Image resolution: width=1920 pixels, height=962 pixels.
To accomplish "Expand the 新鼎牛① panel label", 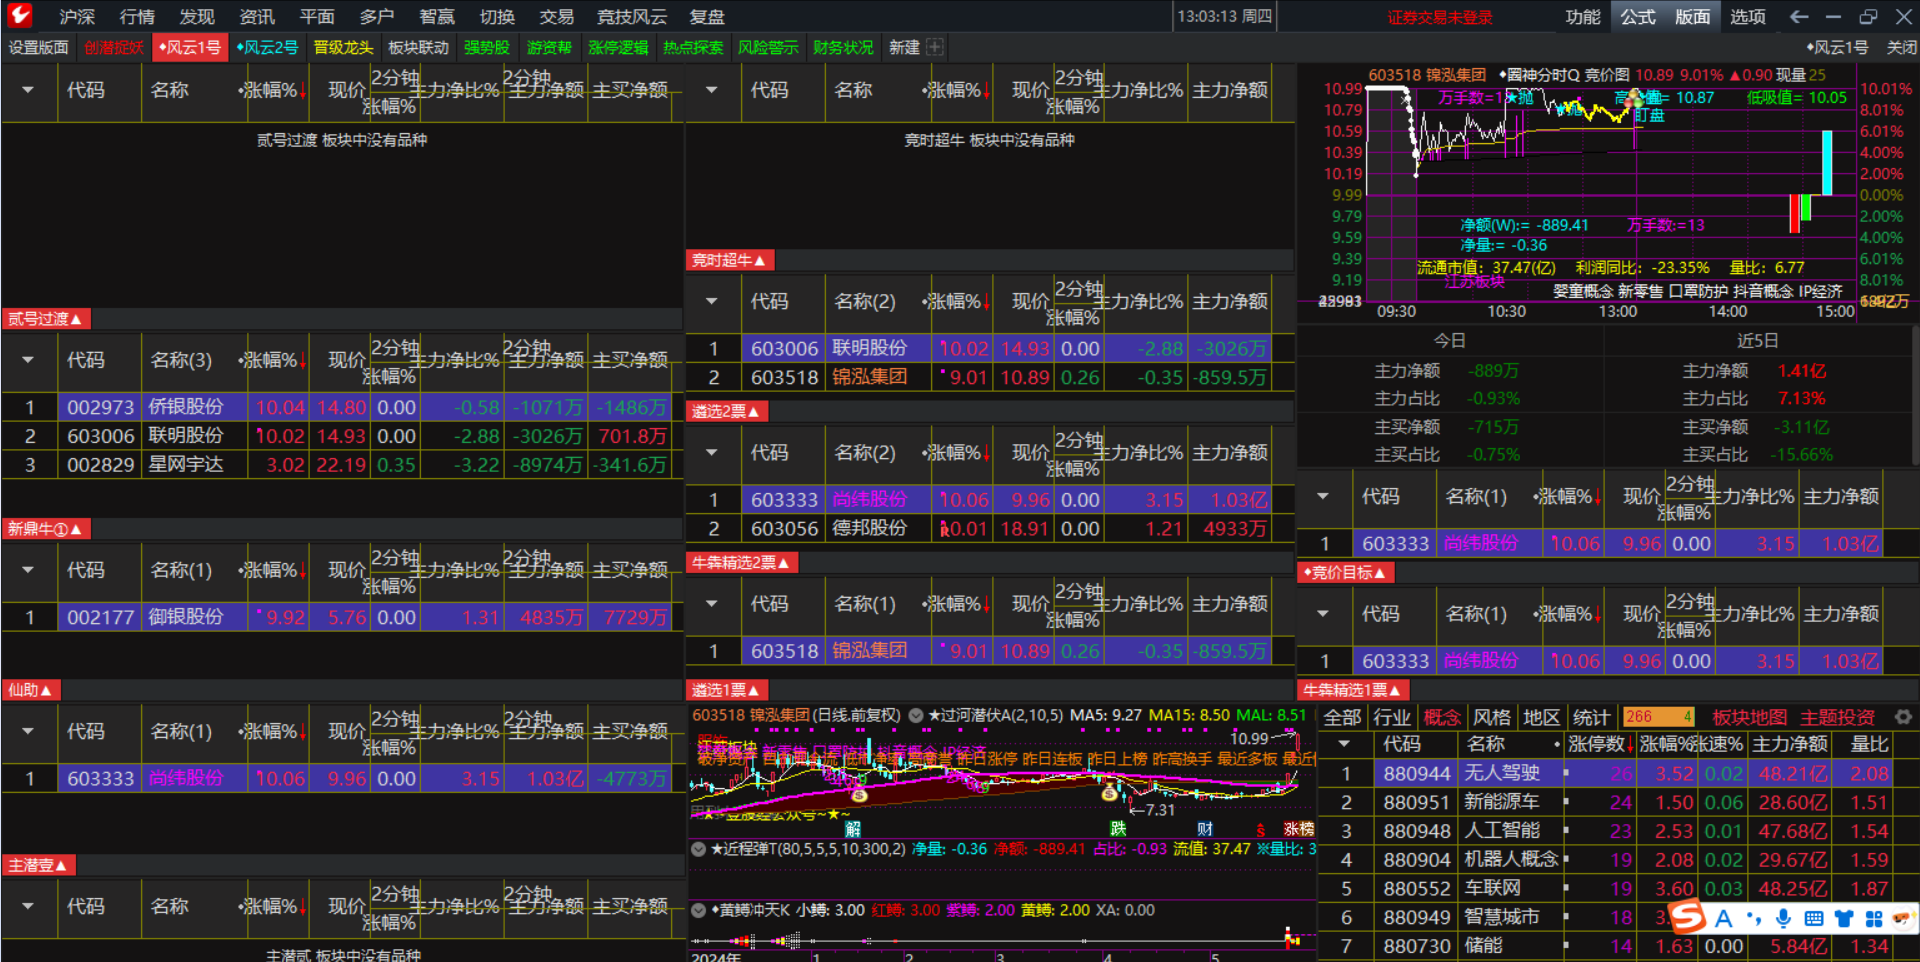I will click(45, 529).
